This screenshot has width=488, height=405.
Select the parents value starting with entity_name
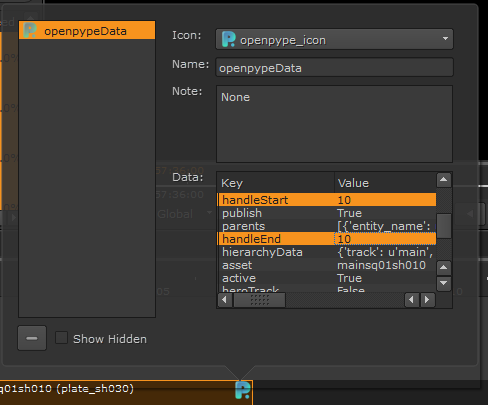coord(385,226)
